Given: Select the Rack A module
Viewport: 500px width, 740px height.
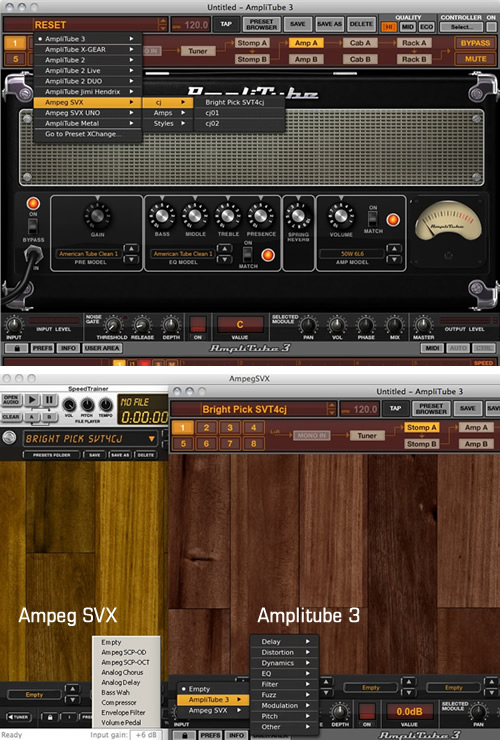Looking at the screenshot, I should 414,43.
